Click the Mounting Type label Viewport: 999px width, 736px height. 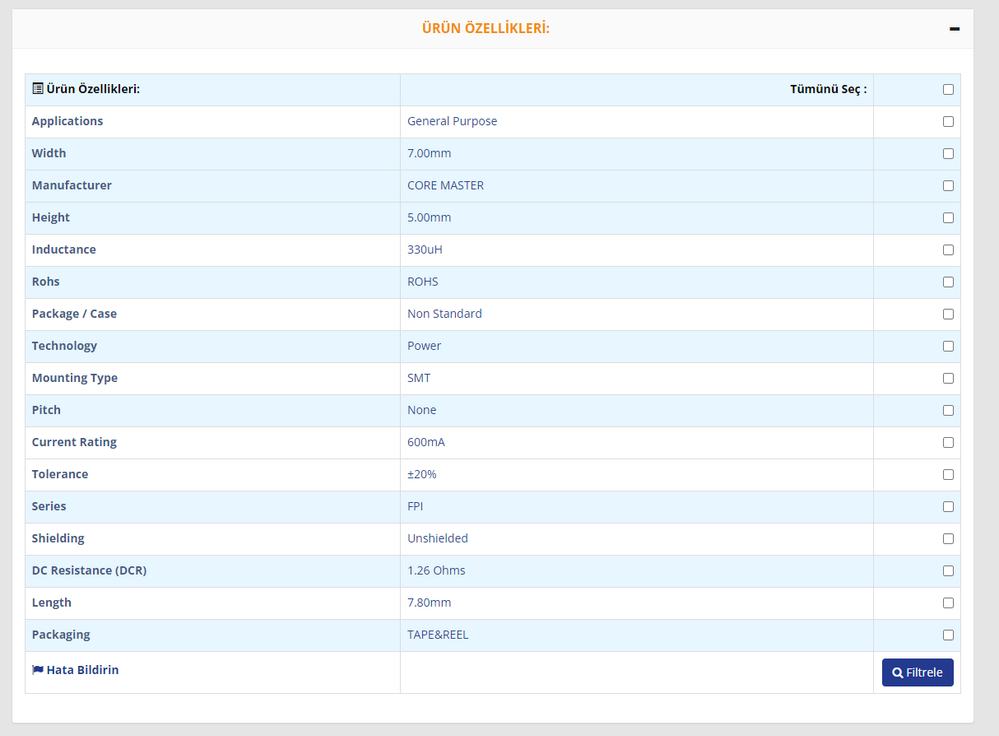click(x=75, y=378)
